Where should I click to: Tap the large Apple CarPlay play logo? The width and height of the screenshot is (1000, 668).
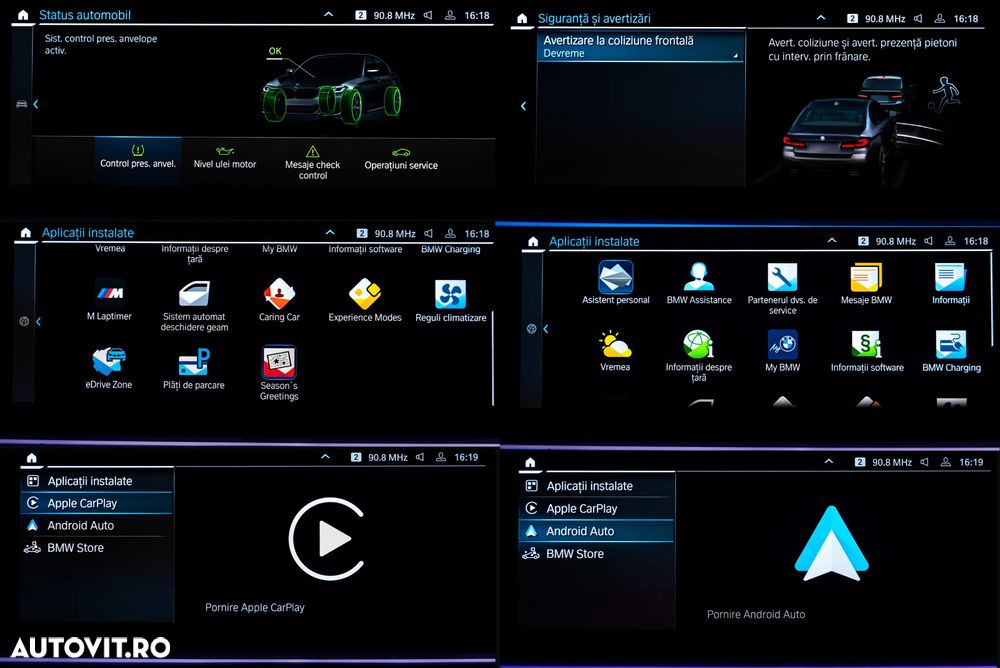click(327, 539)
